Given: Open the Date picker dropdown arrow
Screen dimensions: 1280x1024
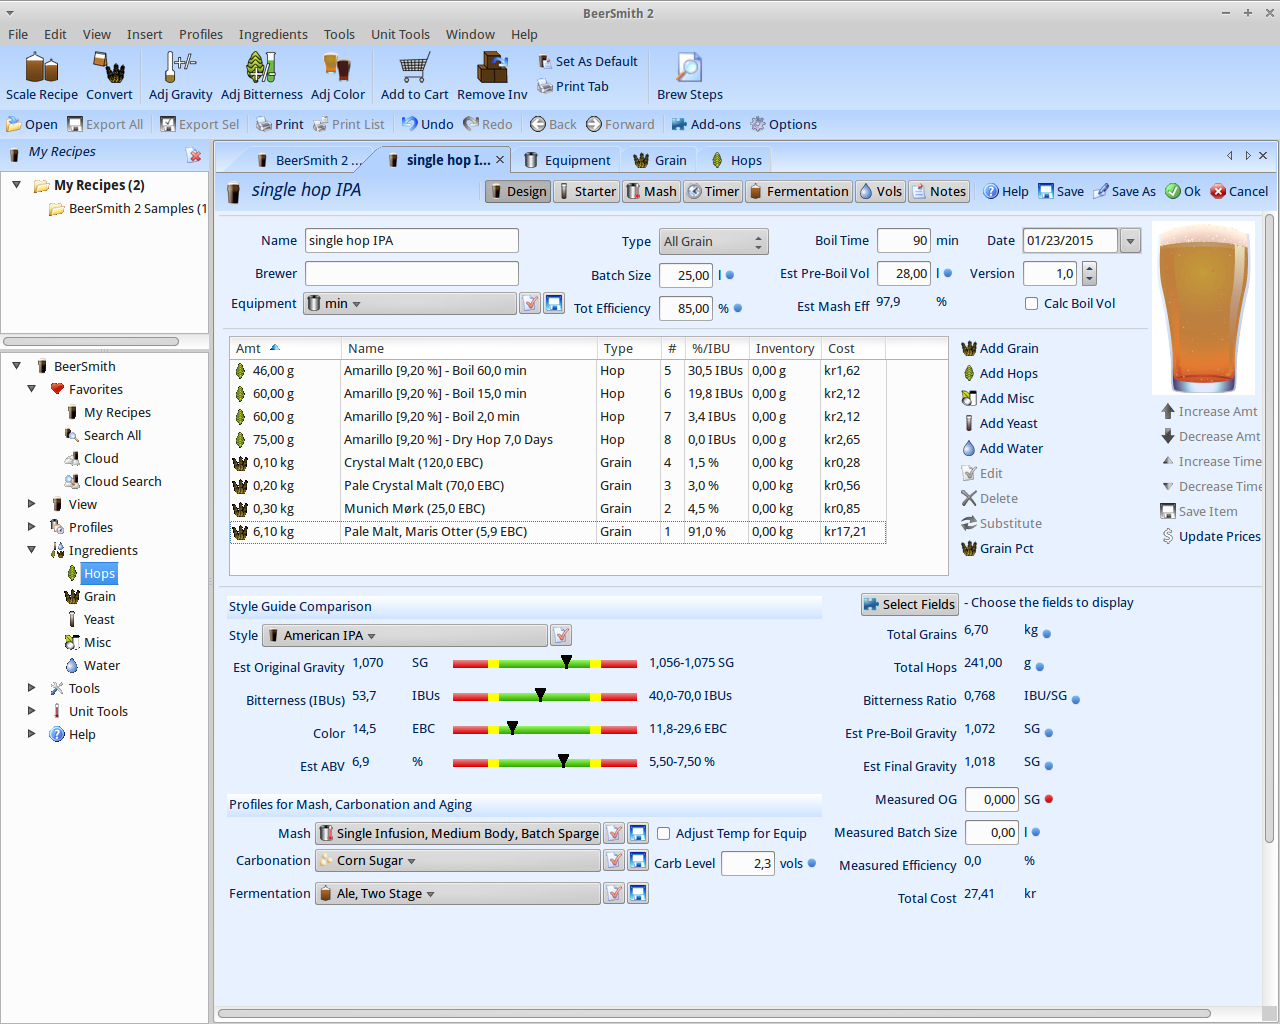Looking at the screenshot, I should pyautogui.click(x=1131, y=241).
